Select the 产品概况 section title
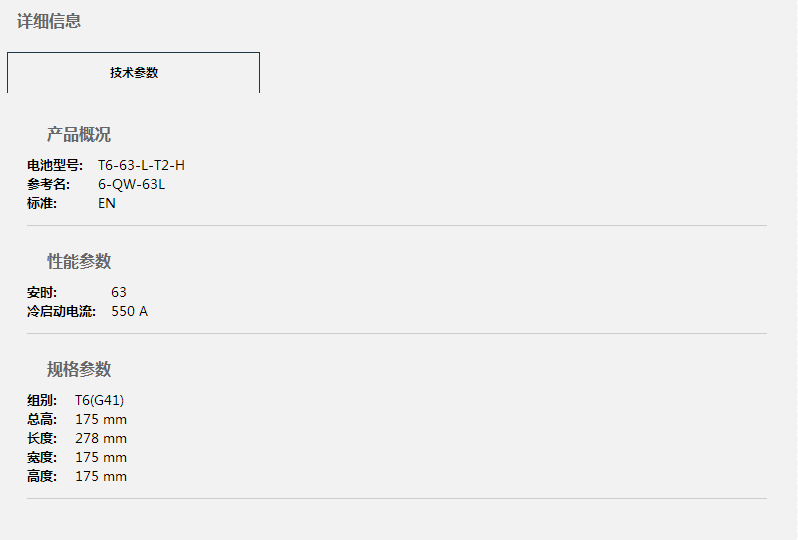Viewport: 798px width, 540px height. (x=79, y=134)
